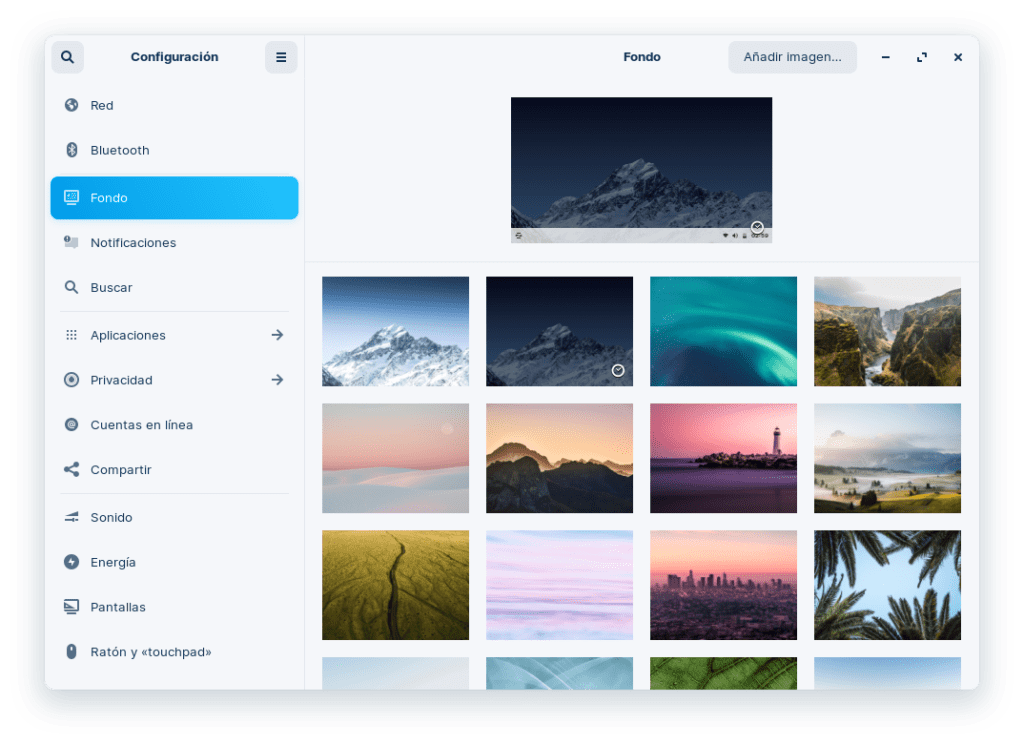Click the Notificaciones icon
The height and width of the screenshot is (744, 1024).
(72, 242)
